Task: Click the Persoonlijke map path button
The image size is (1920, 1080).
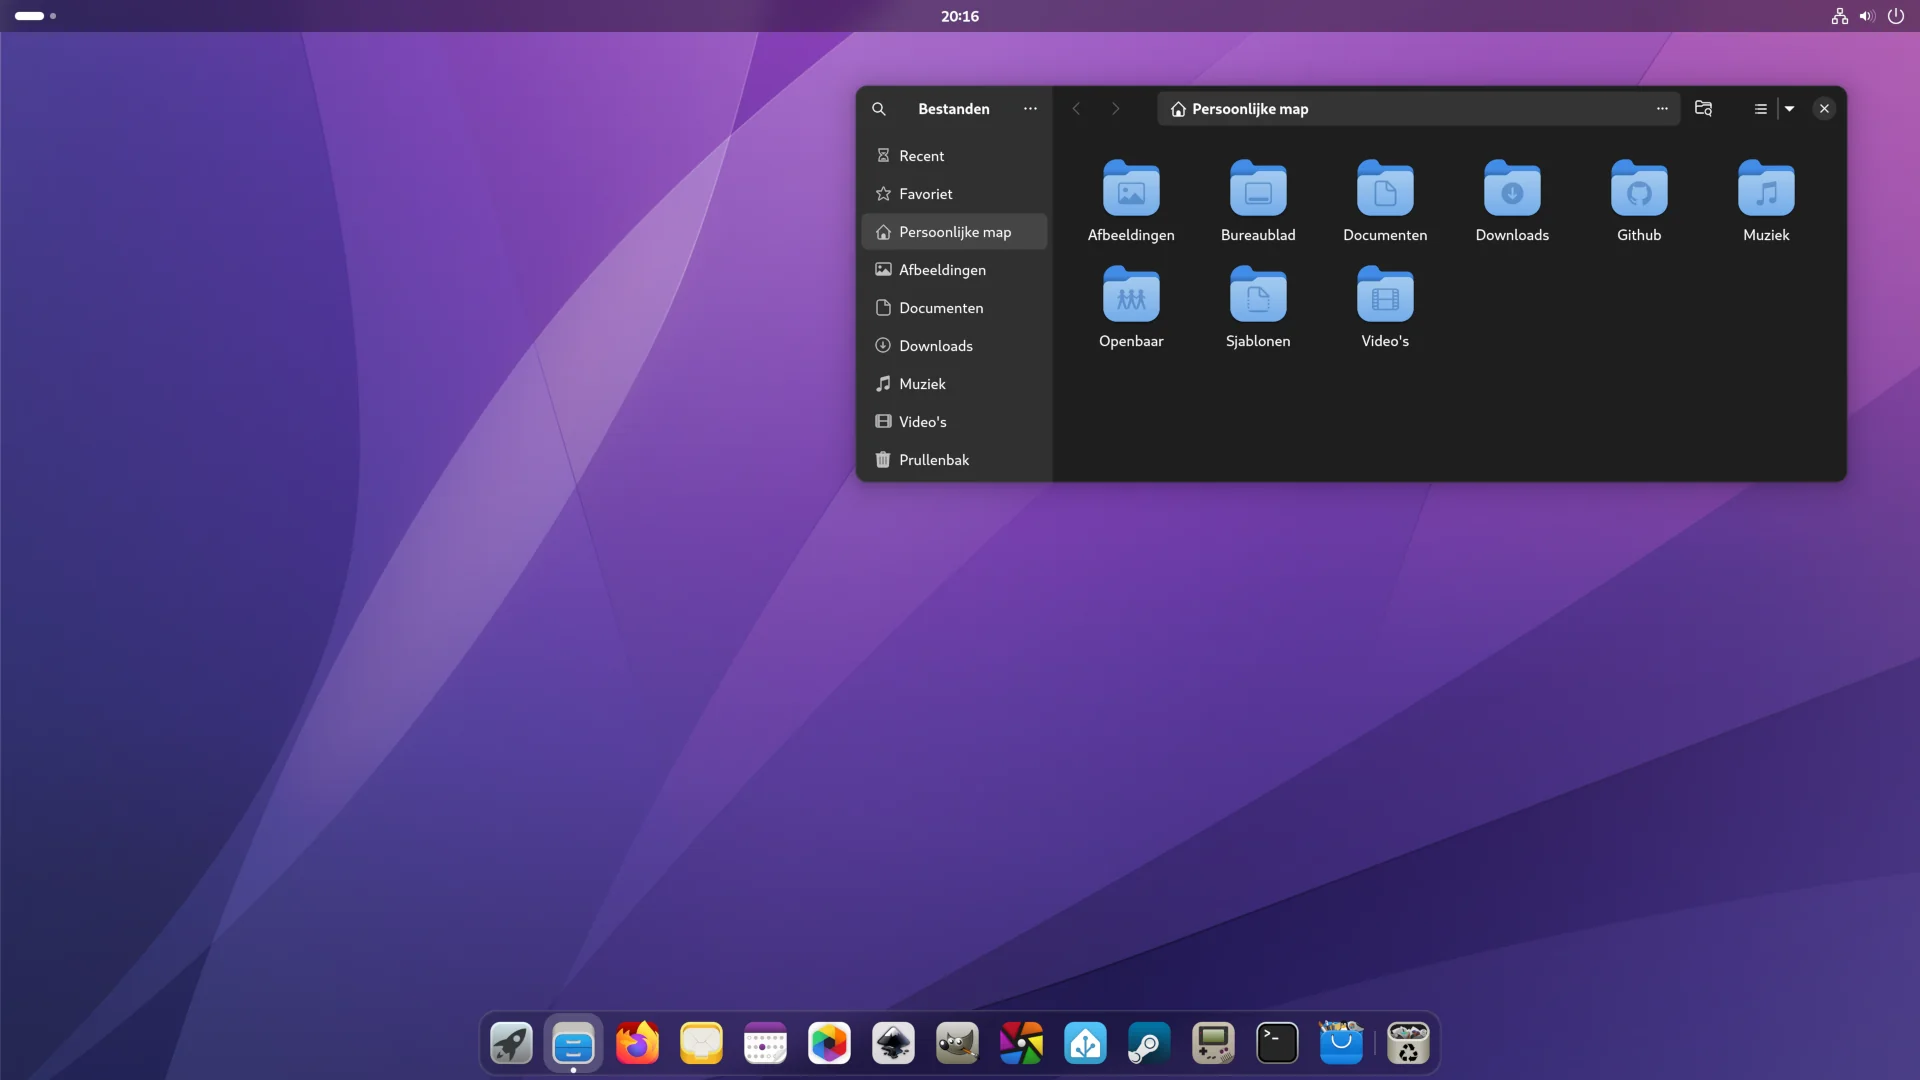Action: click(1240, 109)
